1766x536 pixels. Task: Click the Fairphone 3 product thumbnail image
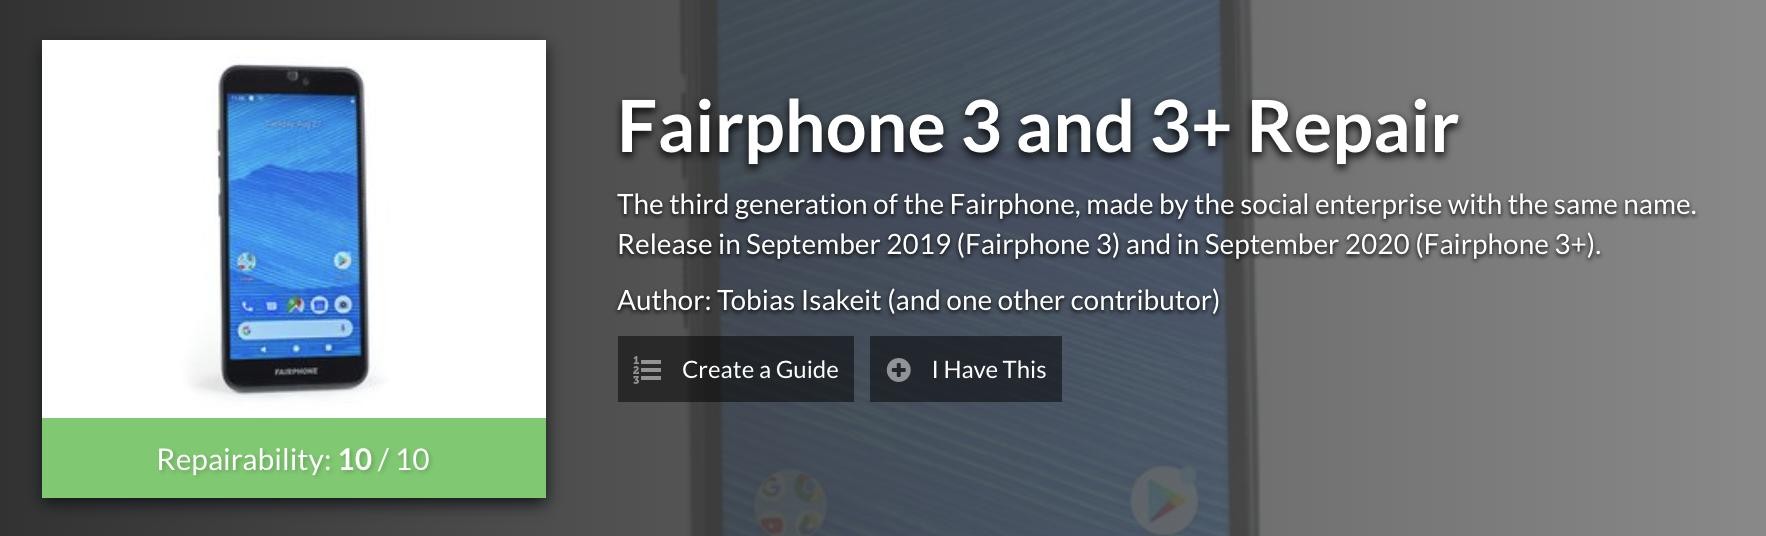pos(294,229)
